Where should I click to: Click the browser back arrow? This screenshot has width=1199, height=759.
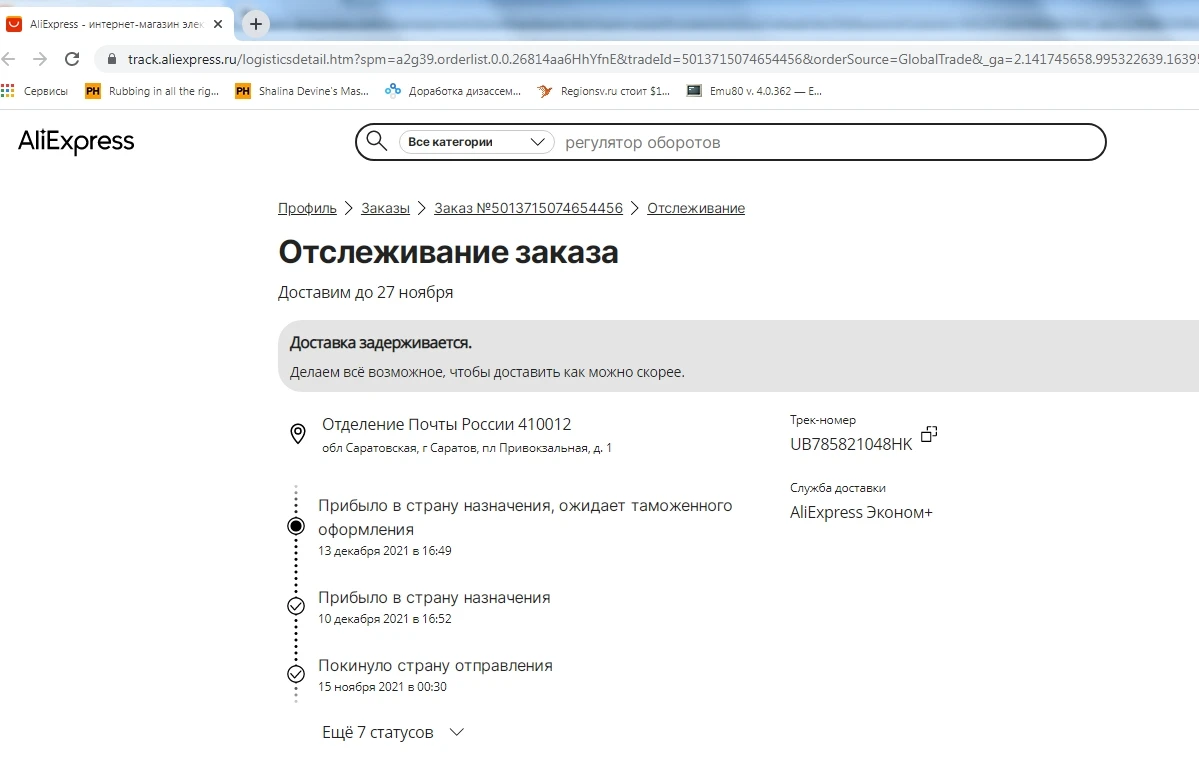pyautogui.click(x=8, y=59)
